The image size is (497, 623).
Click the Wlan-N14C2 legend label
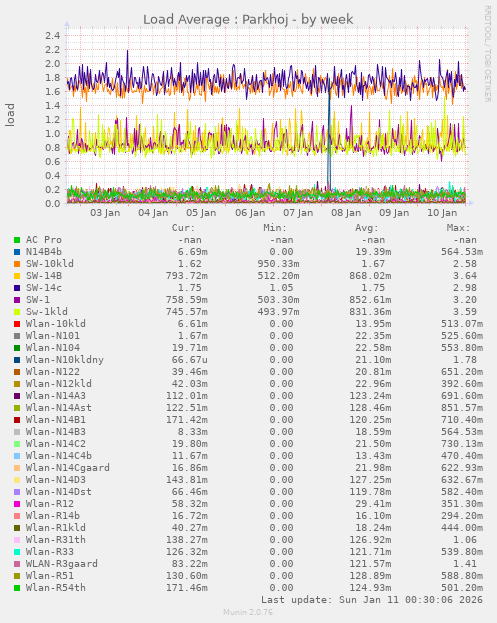[x=56, y=443]
